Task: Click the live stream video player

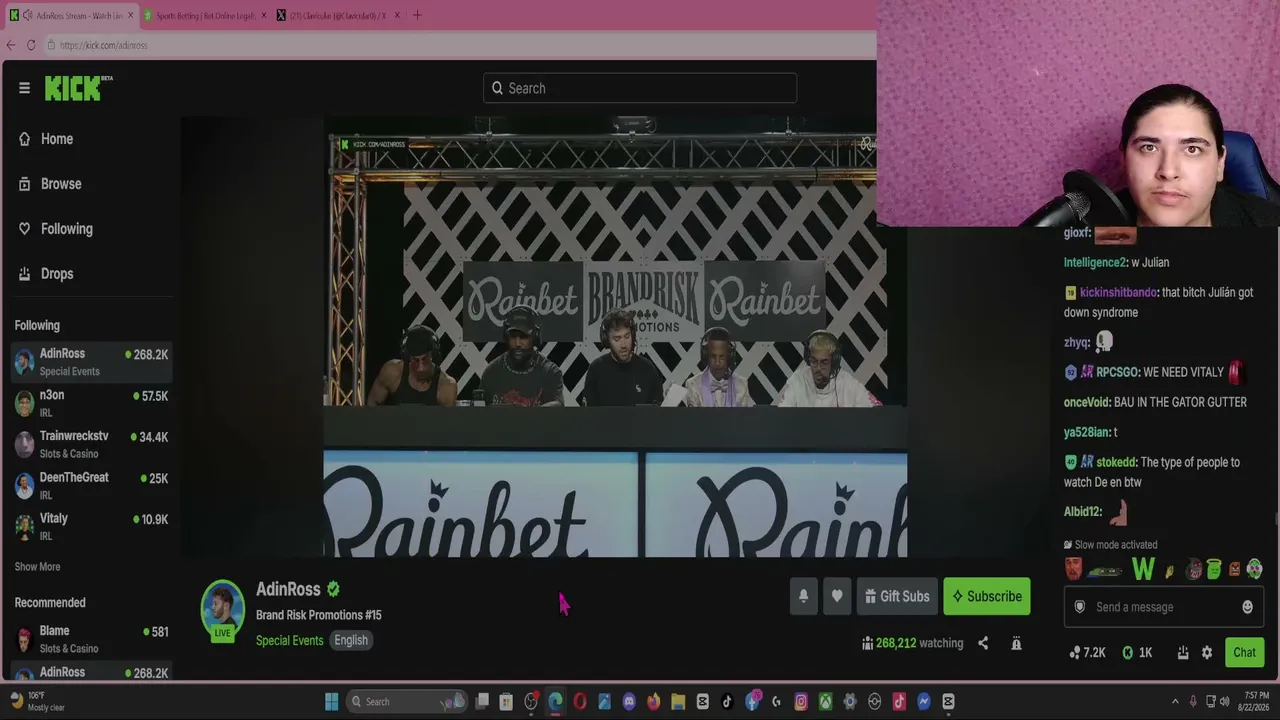Action: (x=615, y=337)
